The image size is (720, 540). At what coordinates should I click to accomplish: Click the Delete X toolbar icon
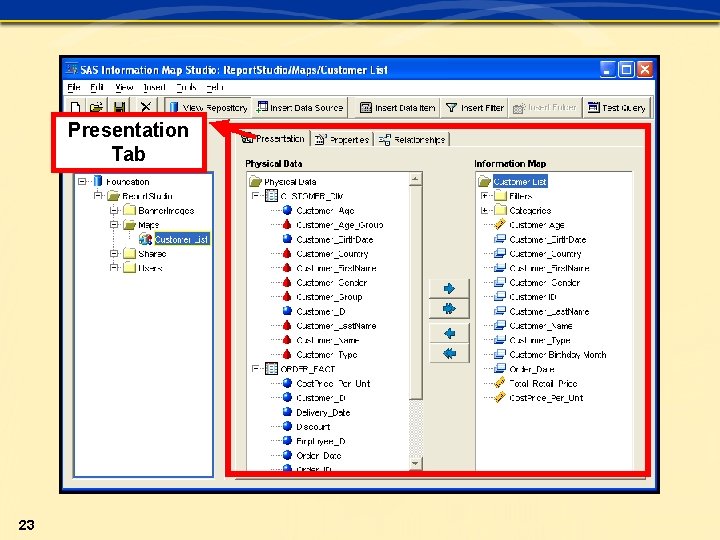coord(146,107)
